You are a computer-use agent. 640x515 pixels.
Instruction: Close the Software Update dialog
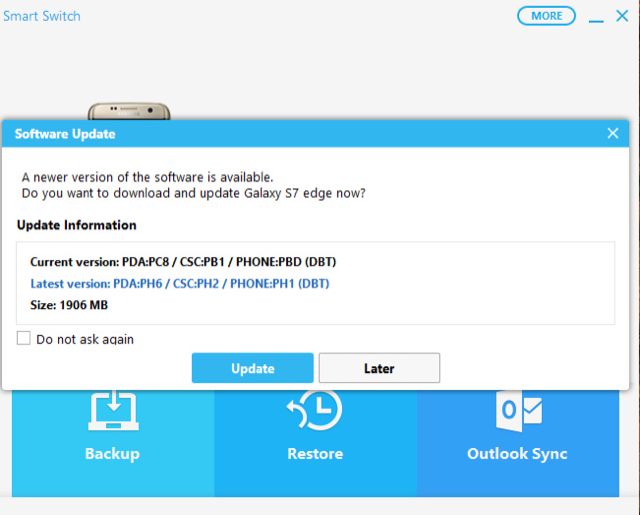(x=612, y=133)
